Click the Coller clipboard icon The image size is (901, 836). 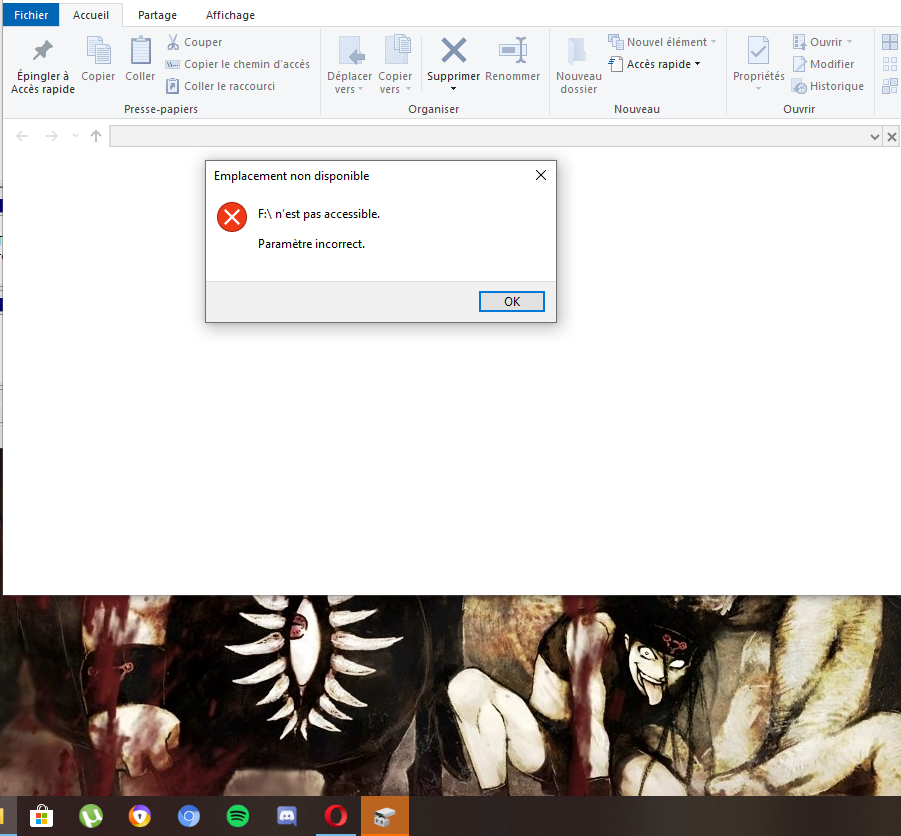pyautogui.click(x=140, y=50)
